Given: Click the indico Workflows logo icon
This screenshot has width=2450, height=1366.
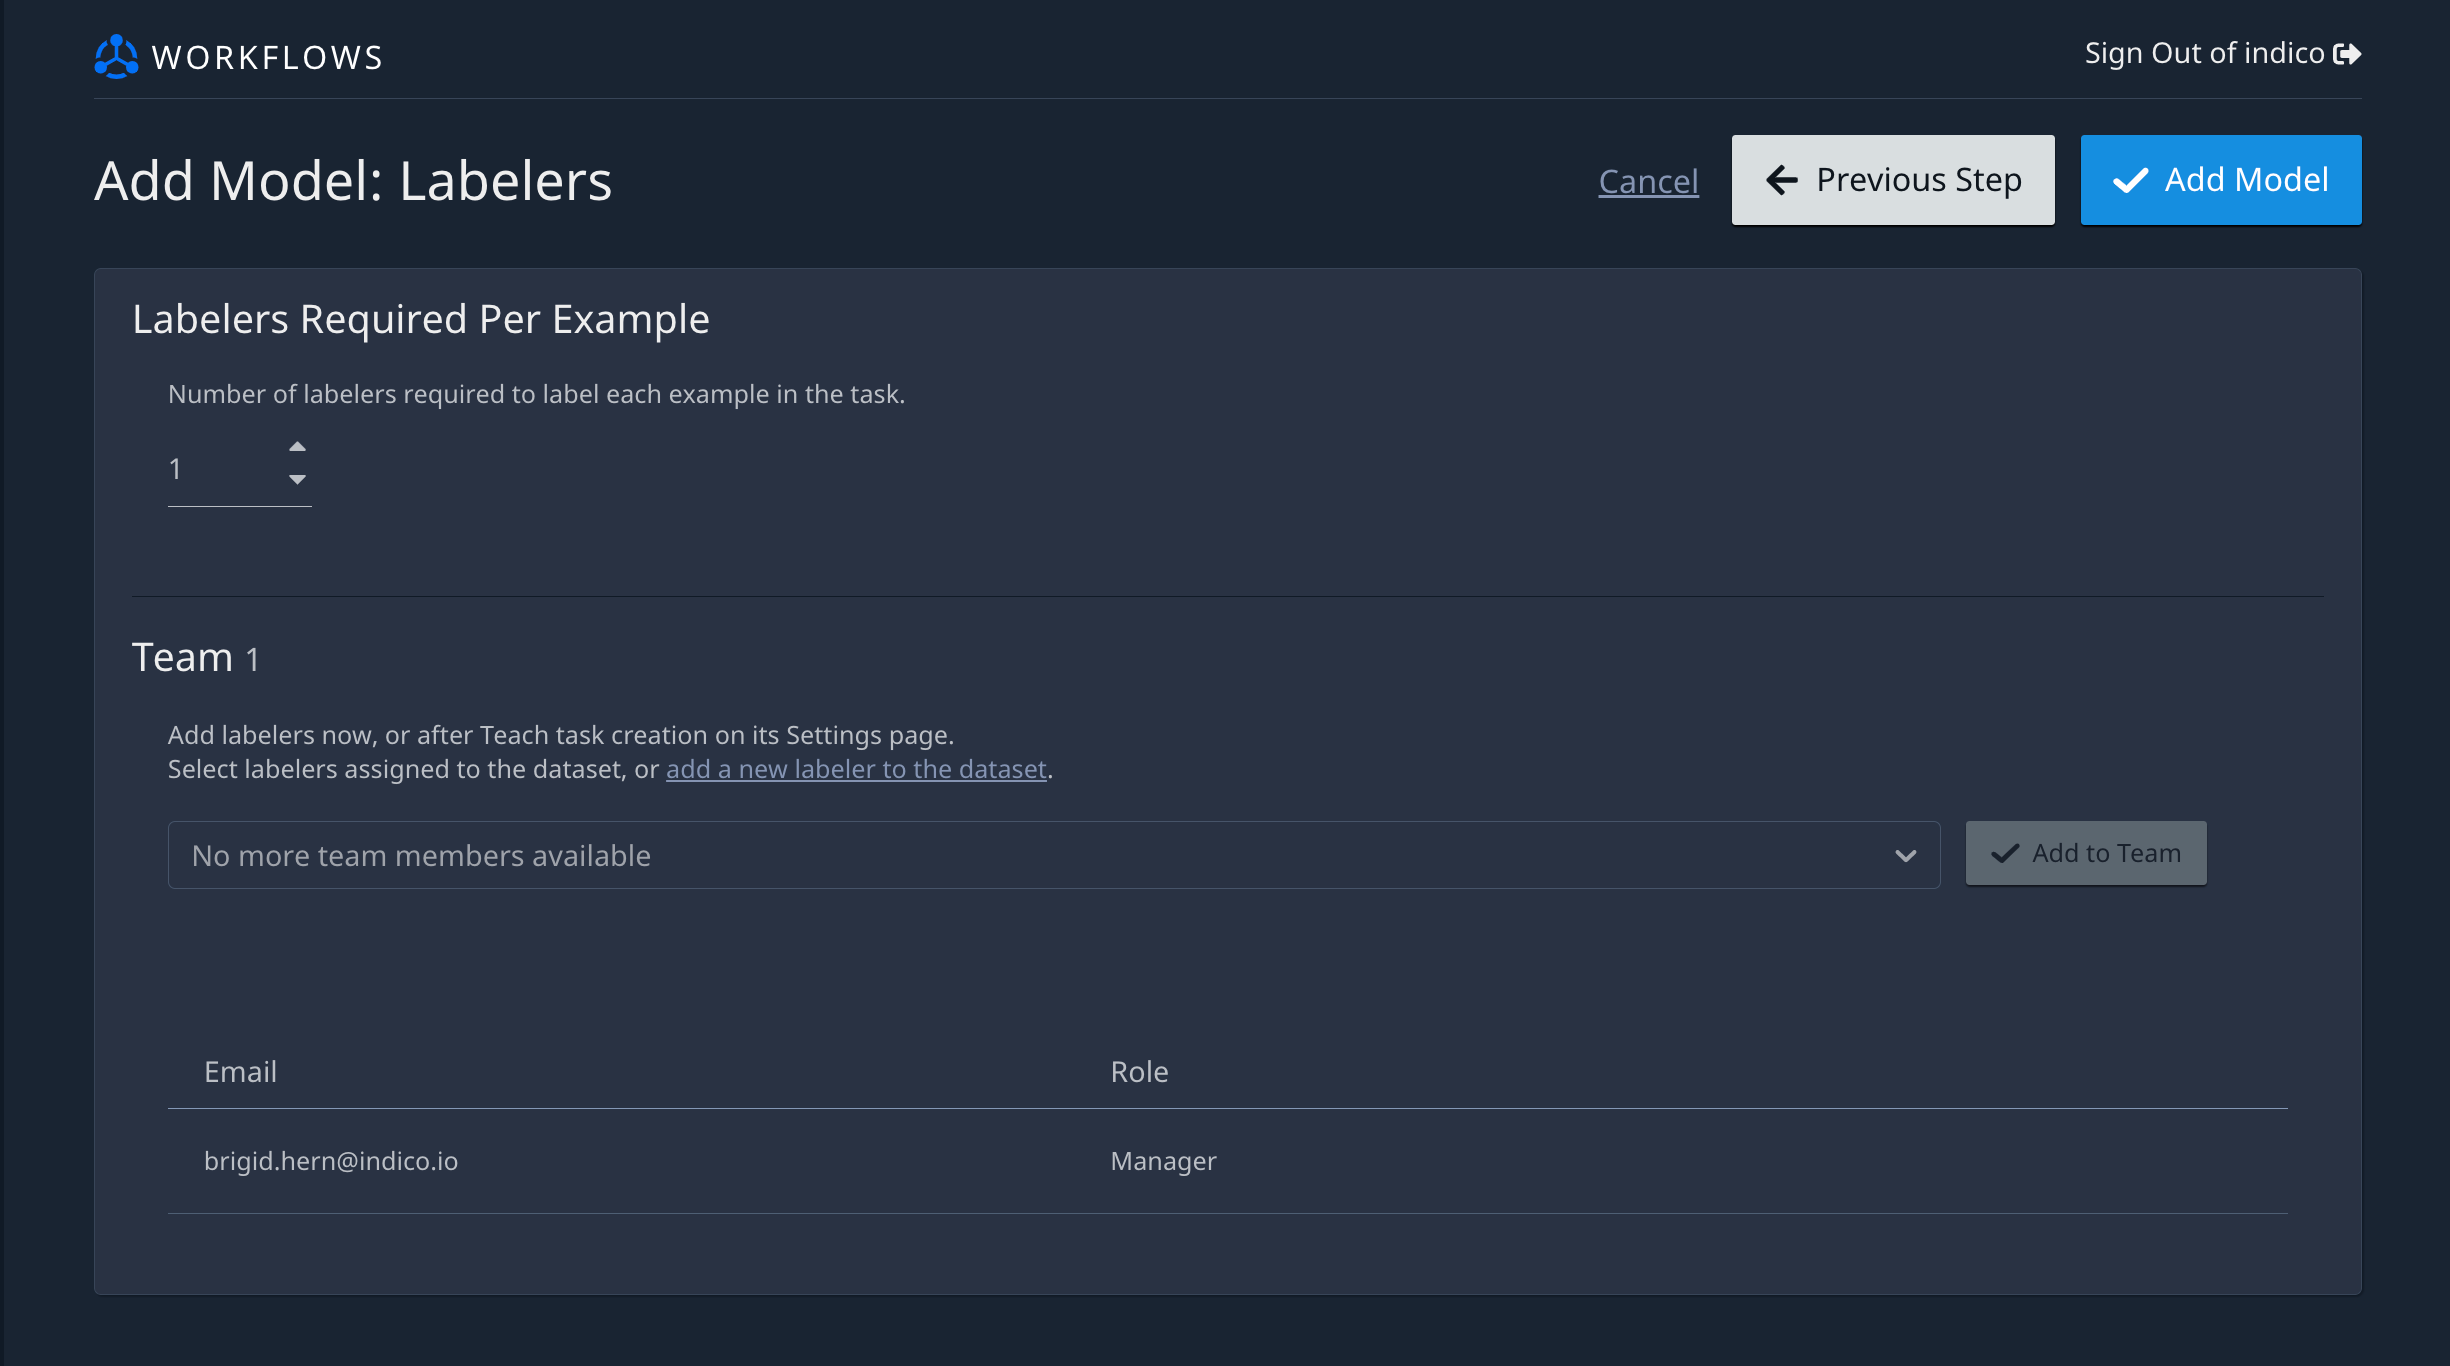Looking at the screenshot, I should [x=116, y=57].
